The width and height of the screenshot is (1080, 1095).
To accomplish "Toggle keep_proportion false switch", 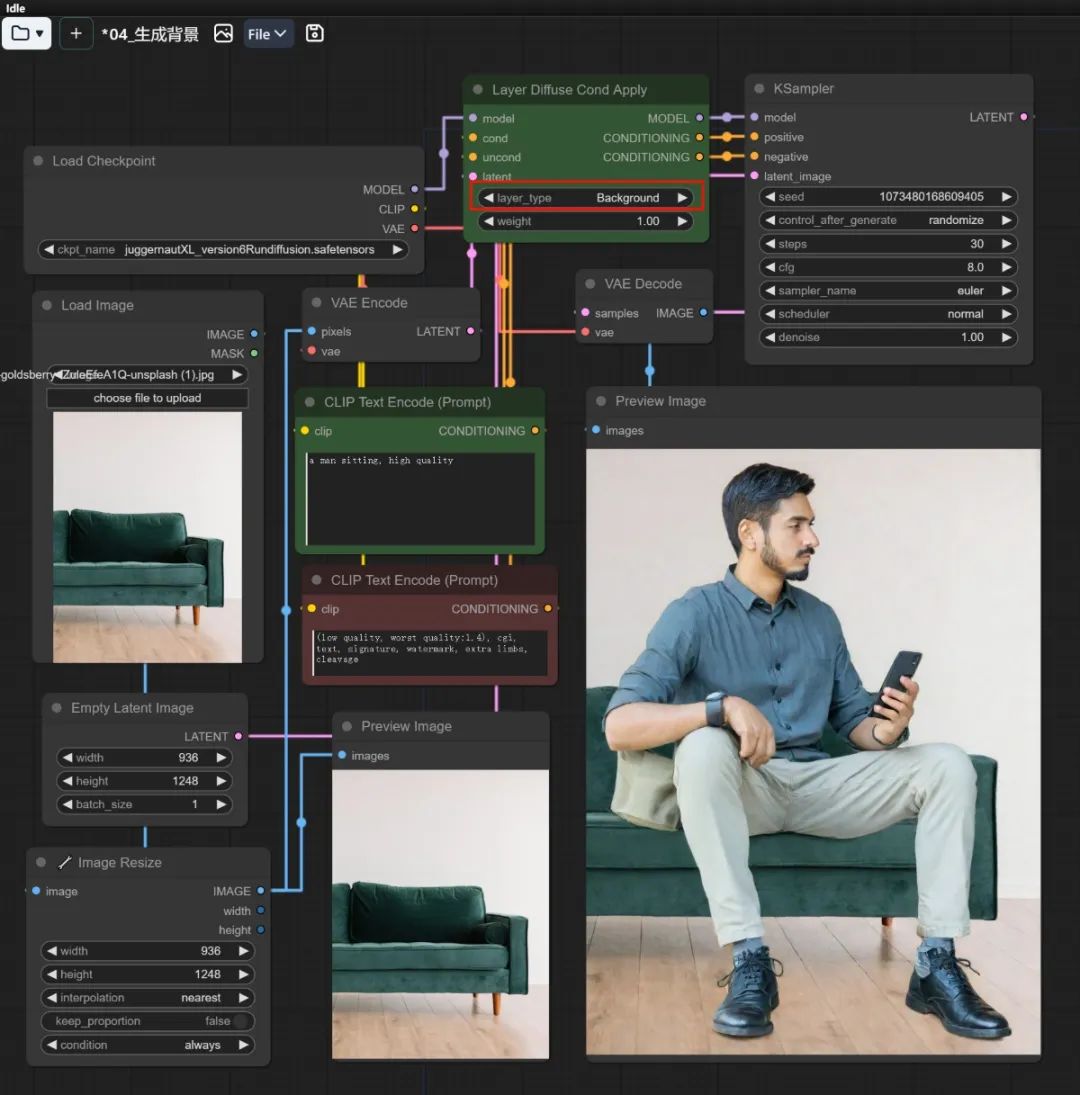I will pyautogui.click(x=147, y=1021).
